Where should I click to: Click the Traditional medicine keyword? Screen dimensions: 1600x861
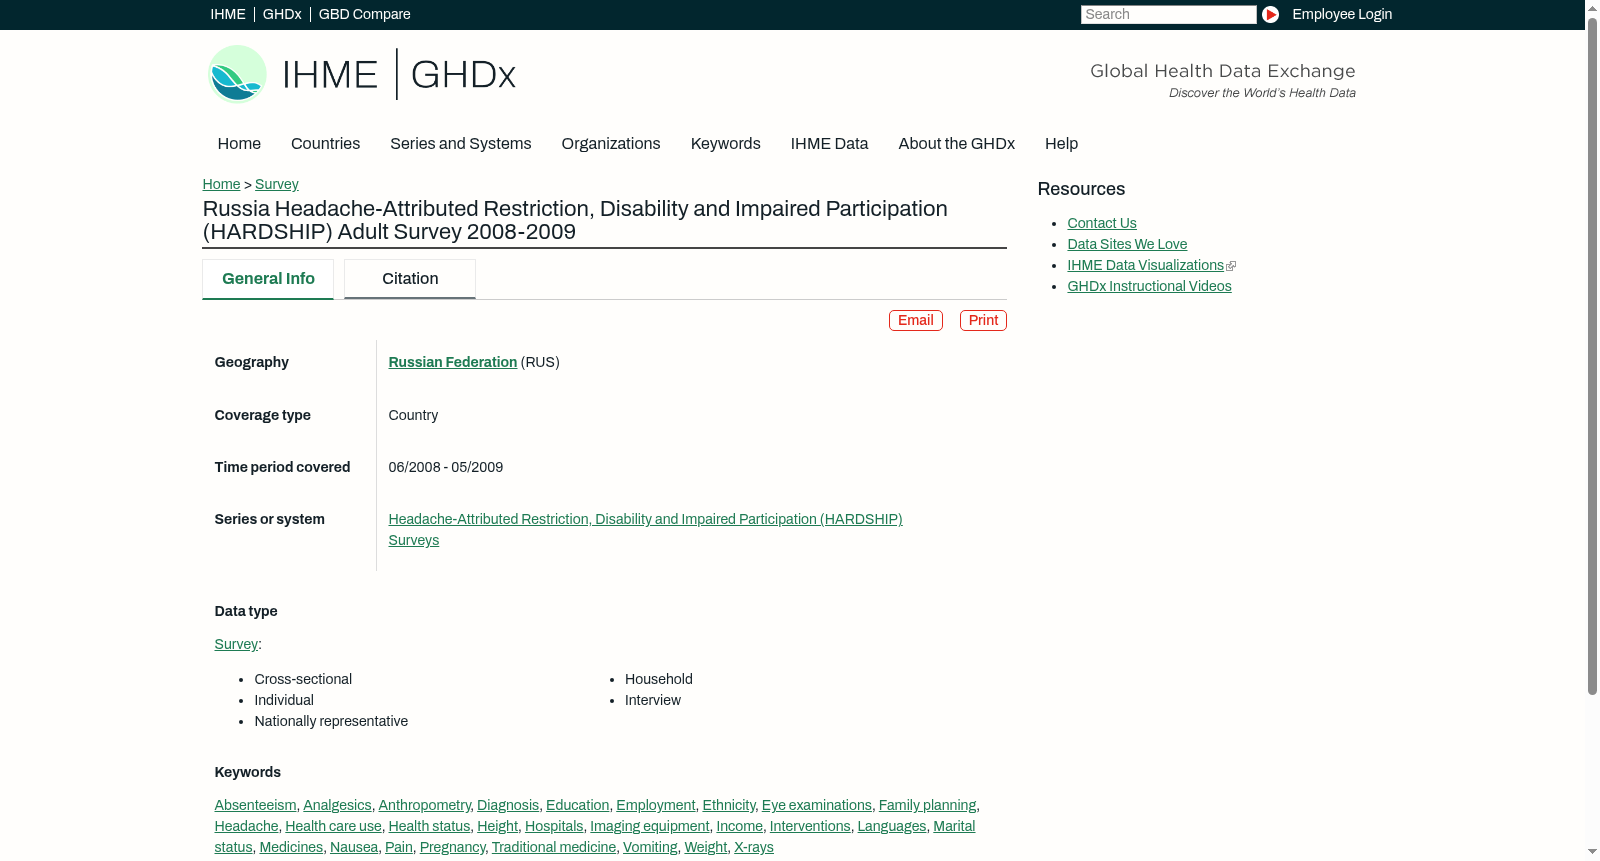tap(554, 848)
